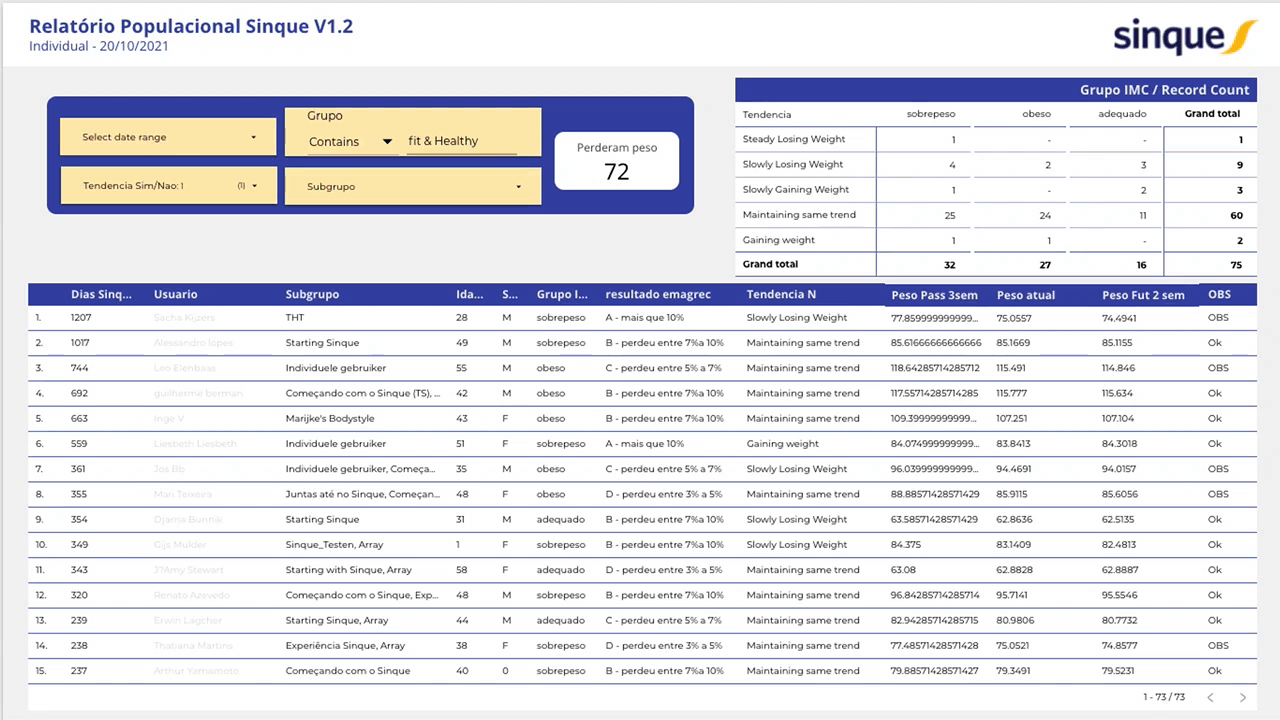The width and height of the screenshot is (1280, 720).
Task: Click Peso Pass value 84.375 in row 10
Action: click(x=906, y=544)
